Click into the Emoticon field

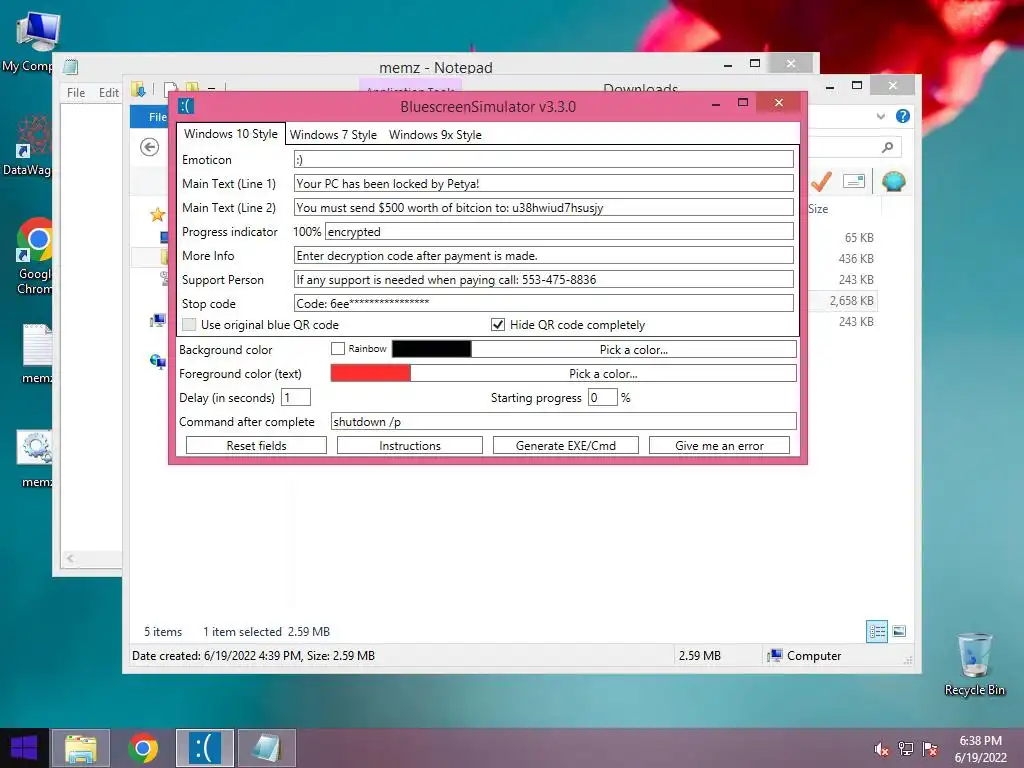pos(543,159)
